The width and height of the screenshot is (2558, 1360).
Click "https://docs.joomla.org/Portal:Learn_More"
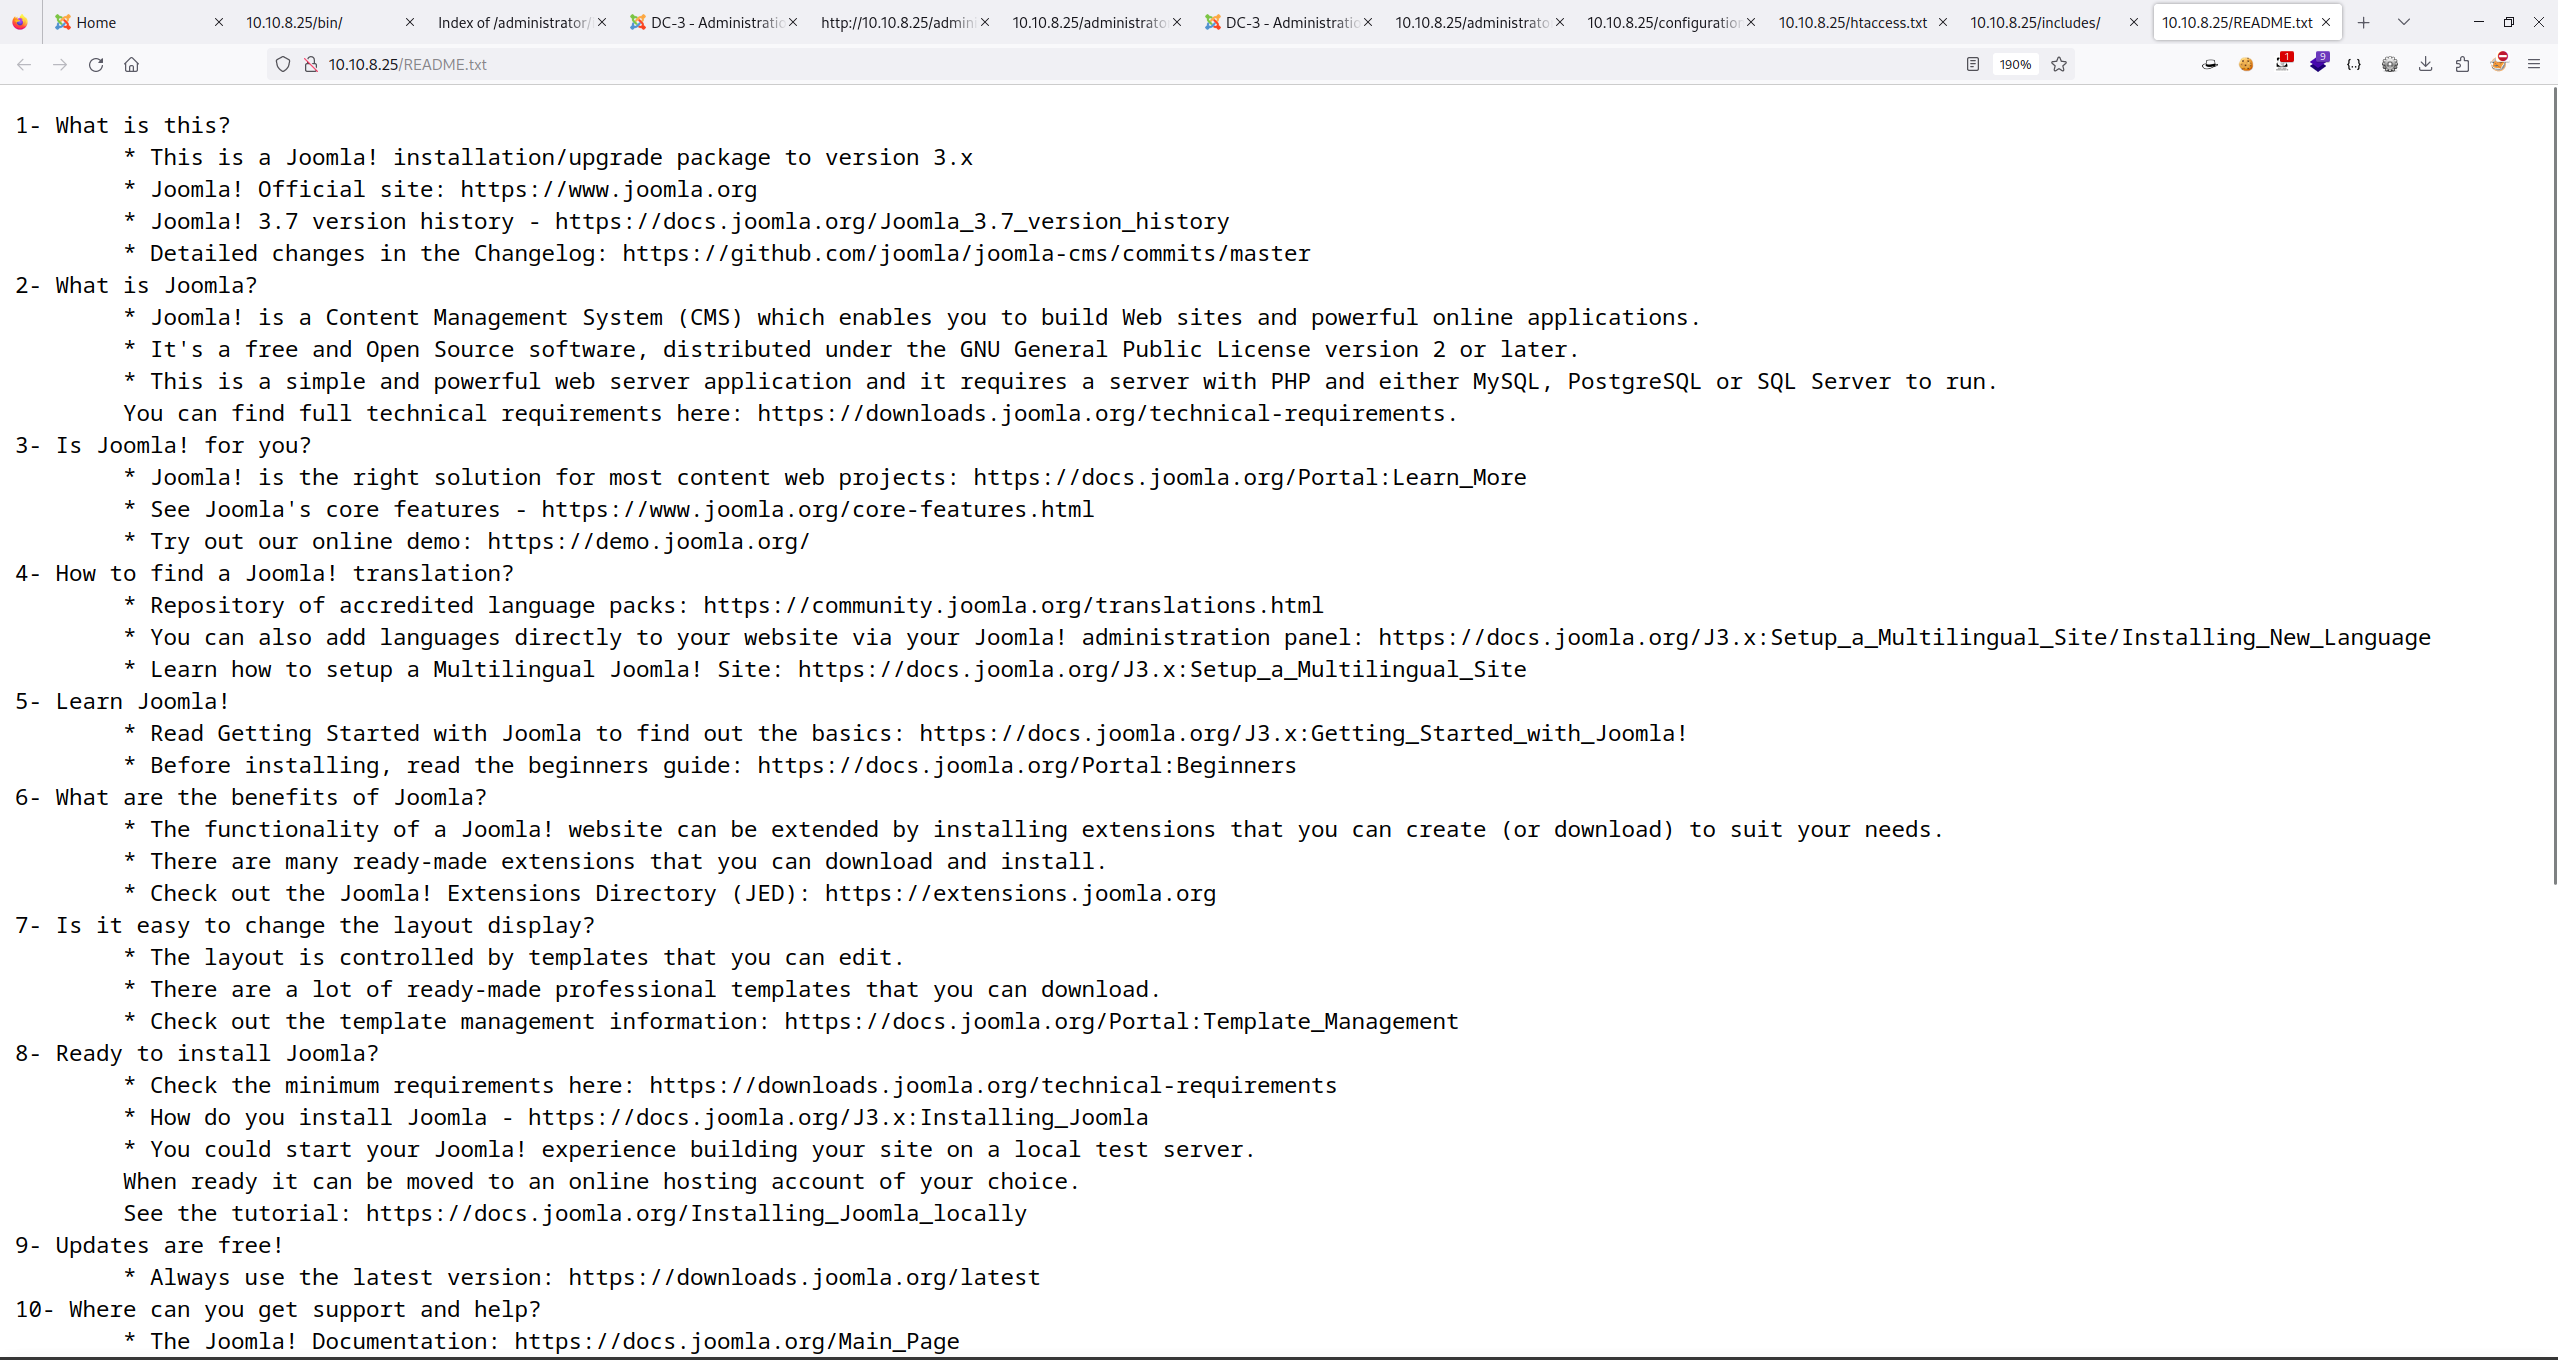[1250, 477]
